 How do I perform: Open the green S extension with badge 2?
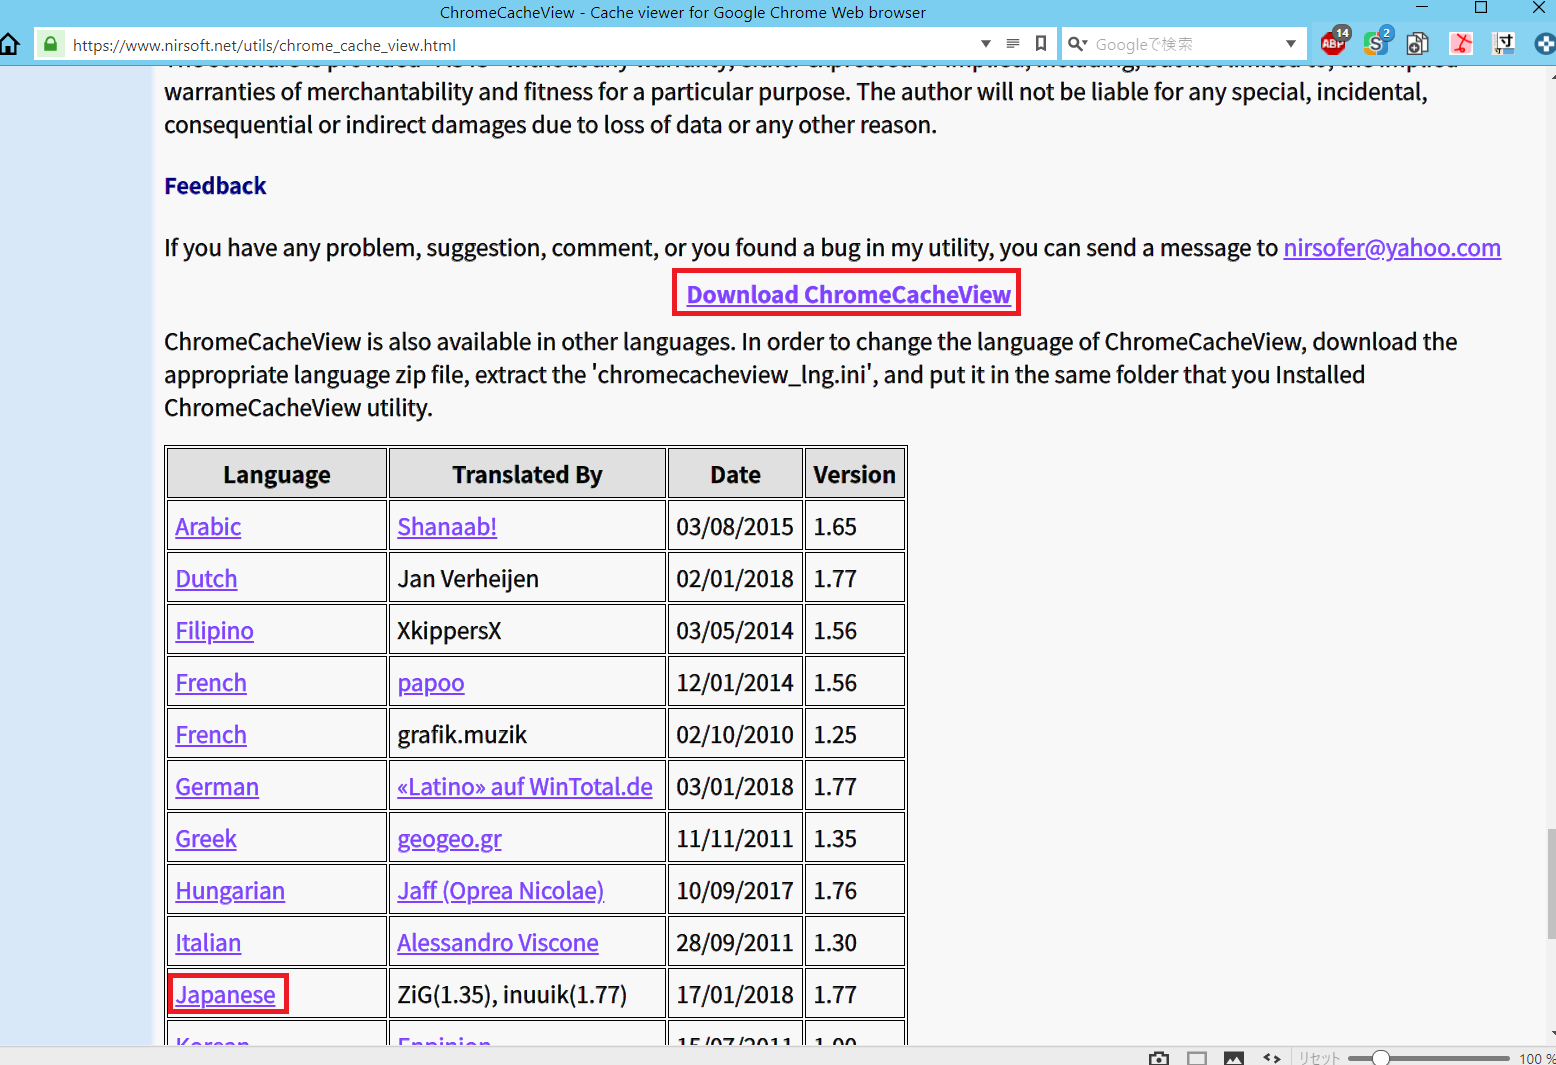(x=1378, y=42)
